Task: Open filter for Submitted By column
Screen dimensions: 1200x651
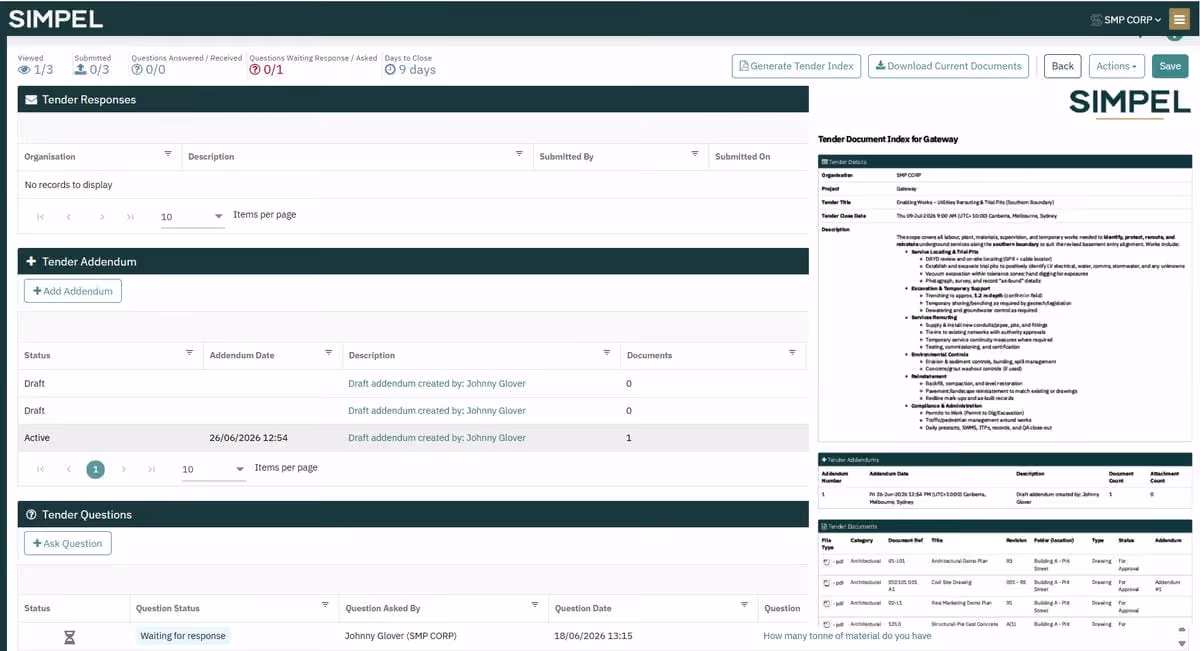Action: click(x=694, y=154)
